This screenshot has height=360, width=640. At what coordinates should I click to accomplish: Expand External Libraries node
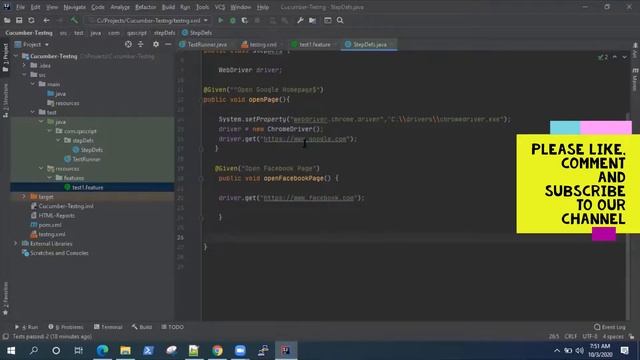16,244
